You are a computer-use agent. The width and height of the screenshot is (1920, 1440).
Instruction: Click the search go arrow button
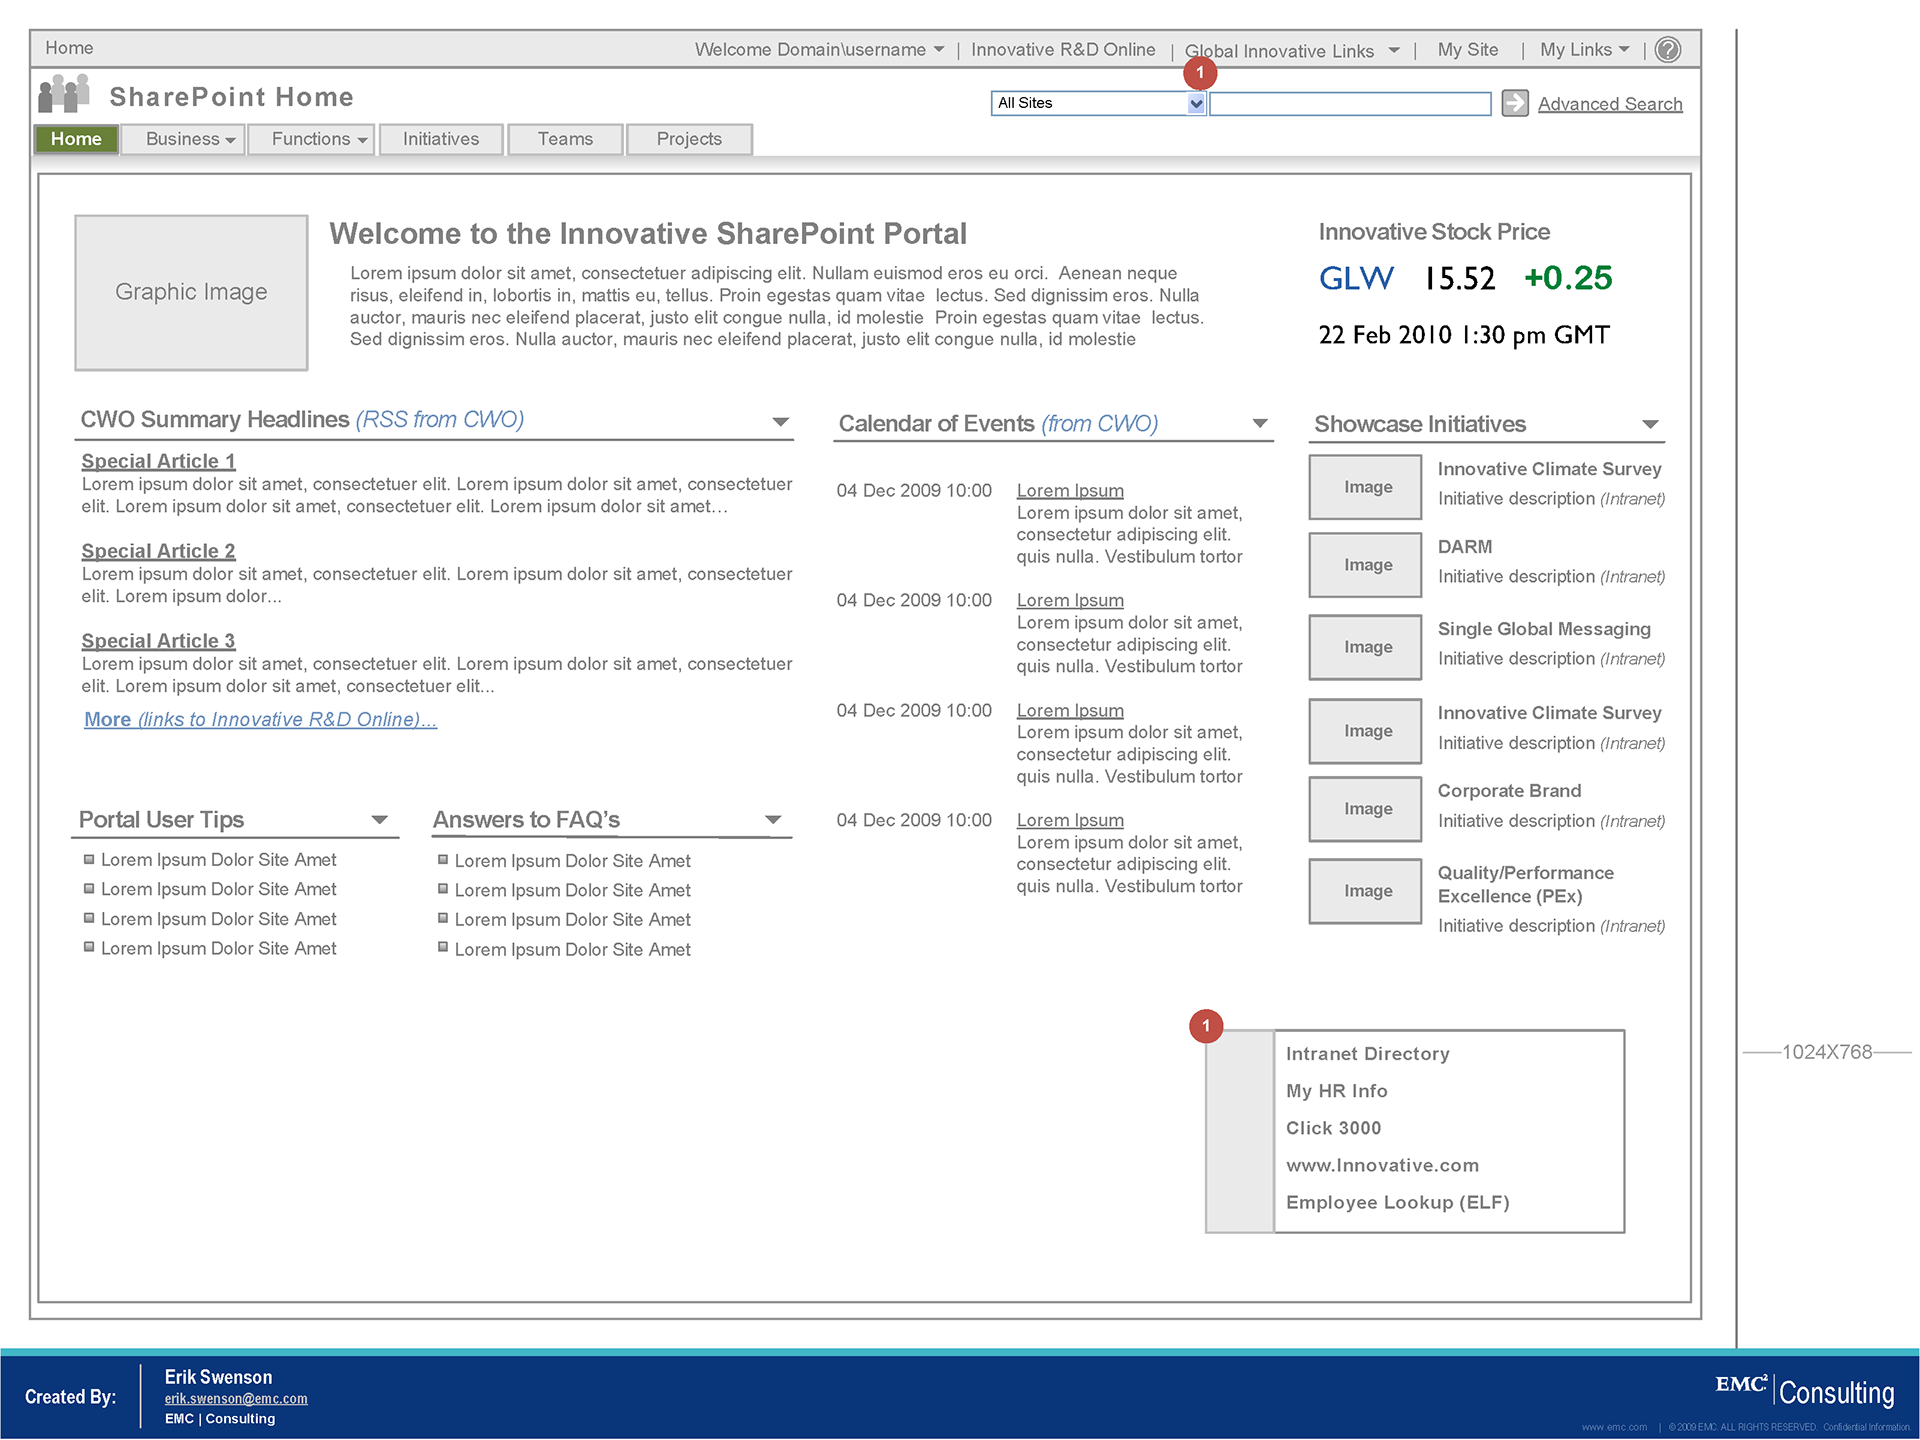[1515, 103]
